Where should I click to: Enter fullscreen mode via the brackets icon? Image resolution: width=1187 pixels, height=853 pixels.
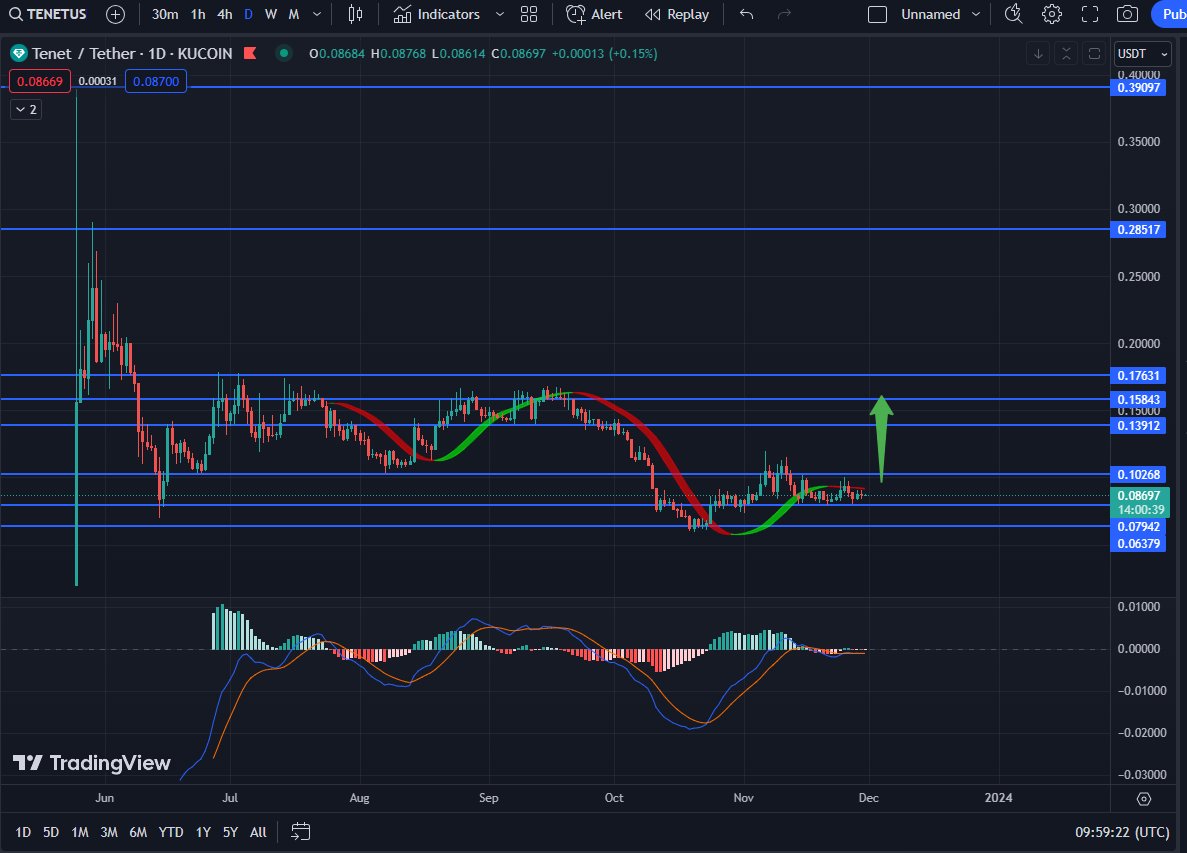(x=1090, y=14)
